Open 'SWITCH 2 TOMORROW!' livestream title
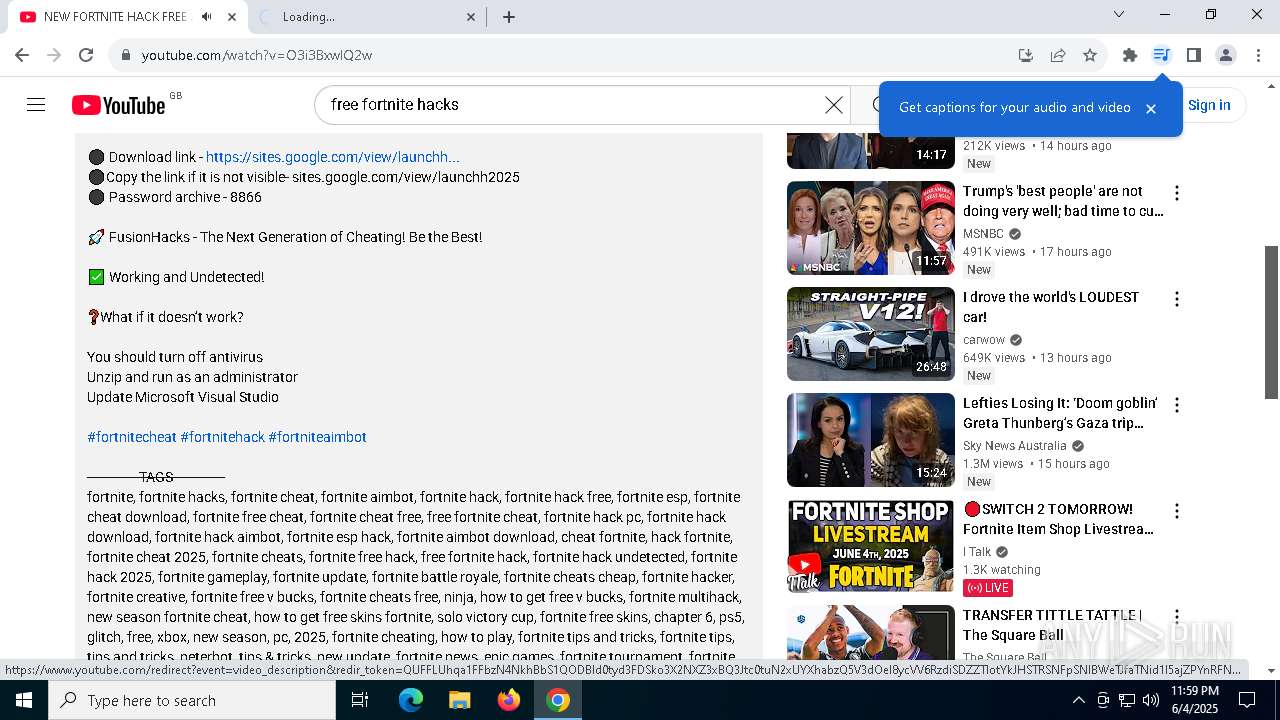The height and width of the screenshot is (720, 1280). point(1058,519)
